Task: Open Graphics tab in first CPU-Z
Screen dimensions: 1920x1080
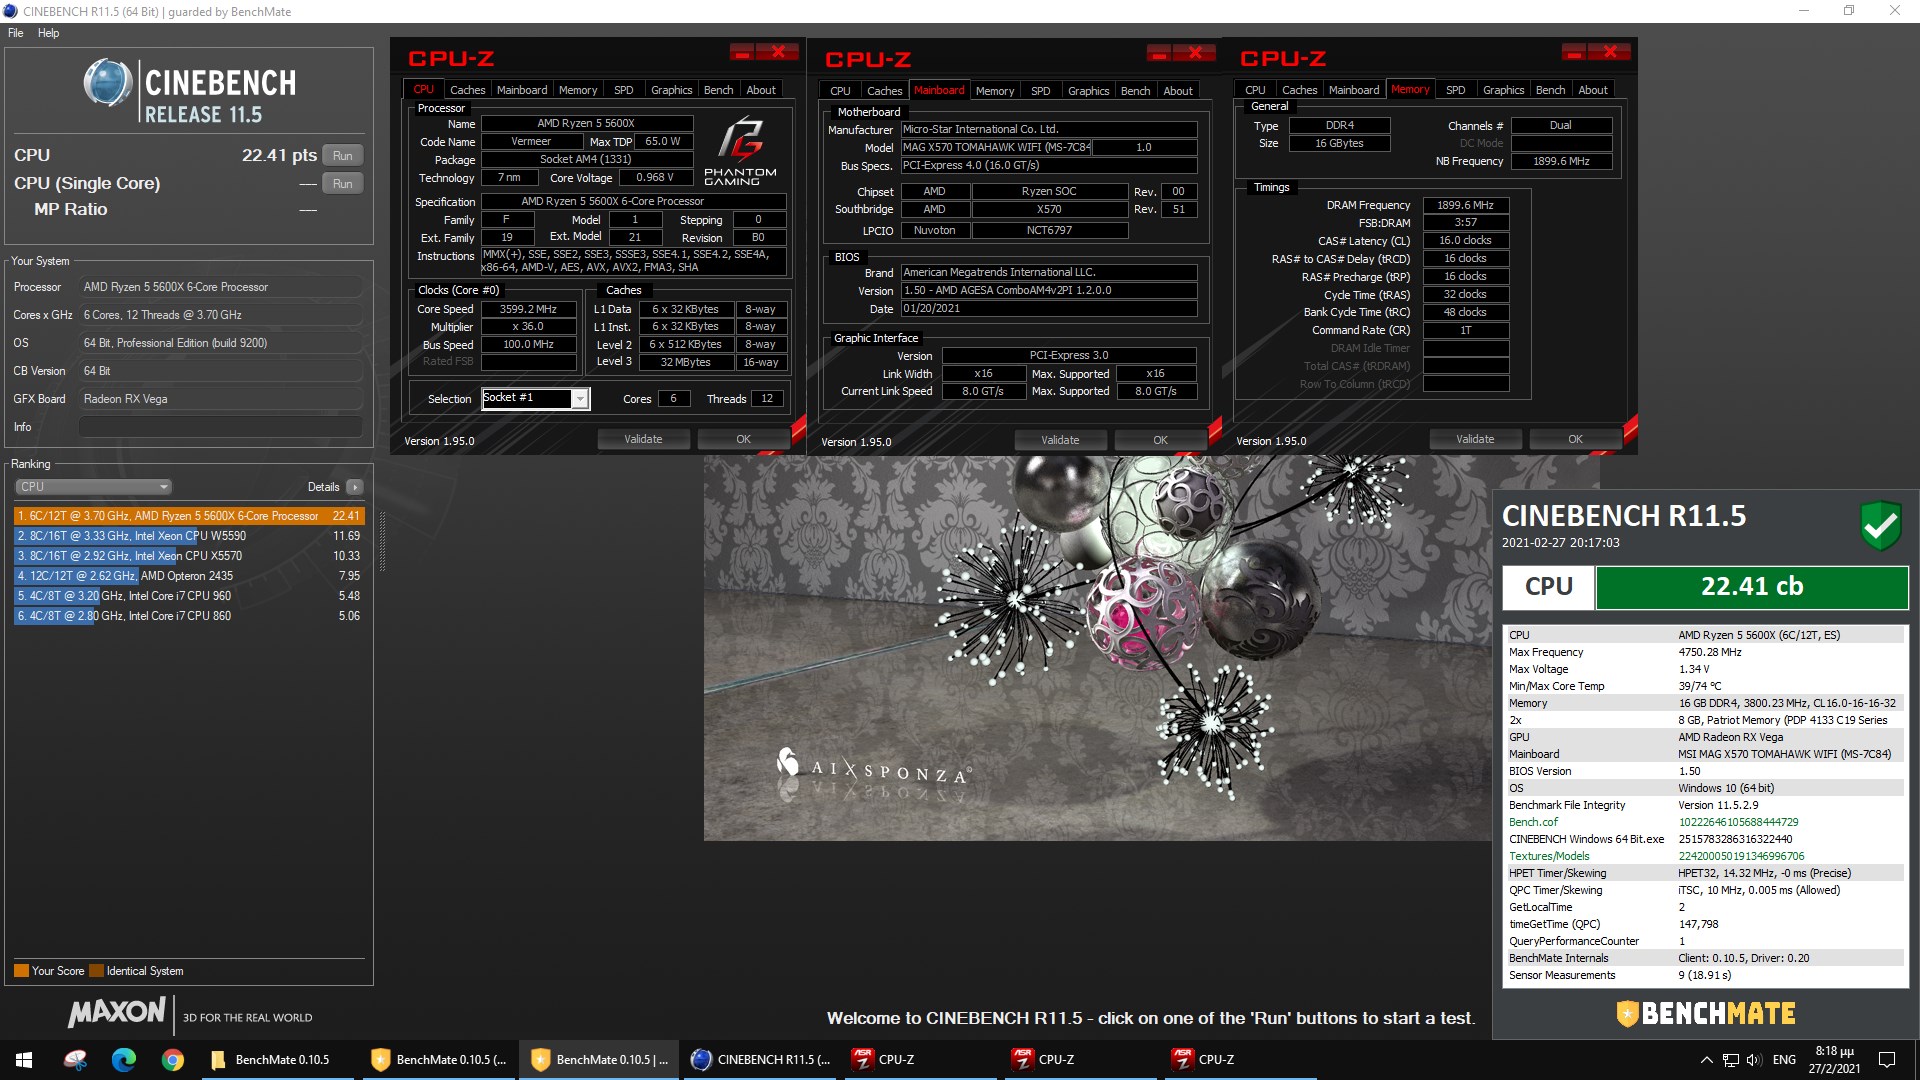Action: pos(671,90)
